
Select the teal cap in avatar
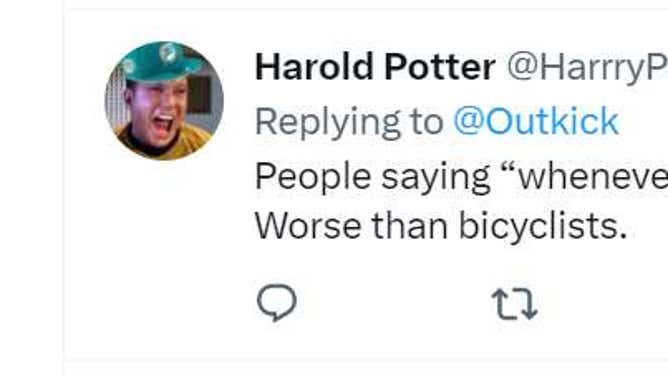coord(164,62)
